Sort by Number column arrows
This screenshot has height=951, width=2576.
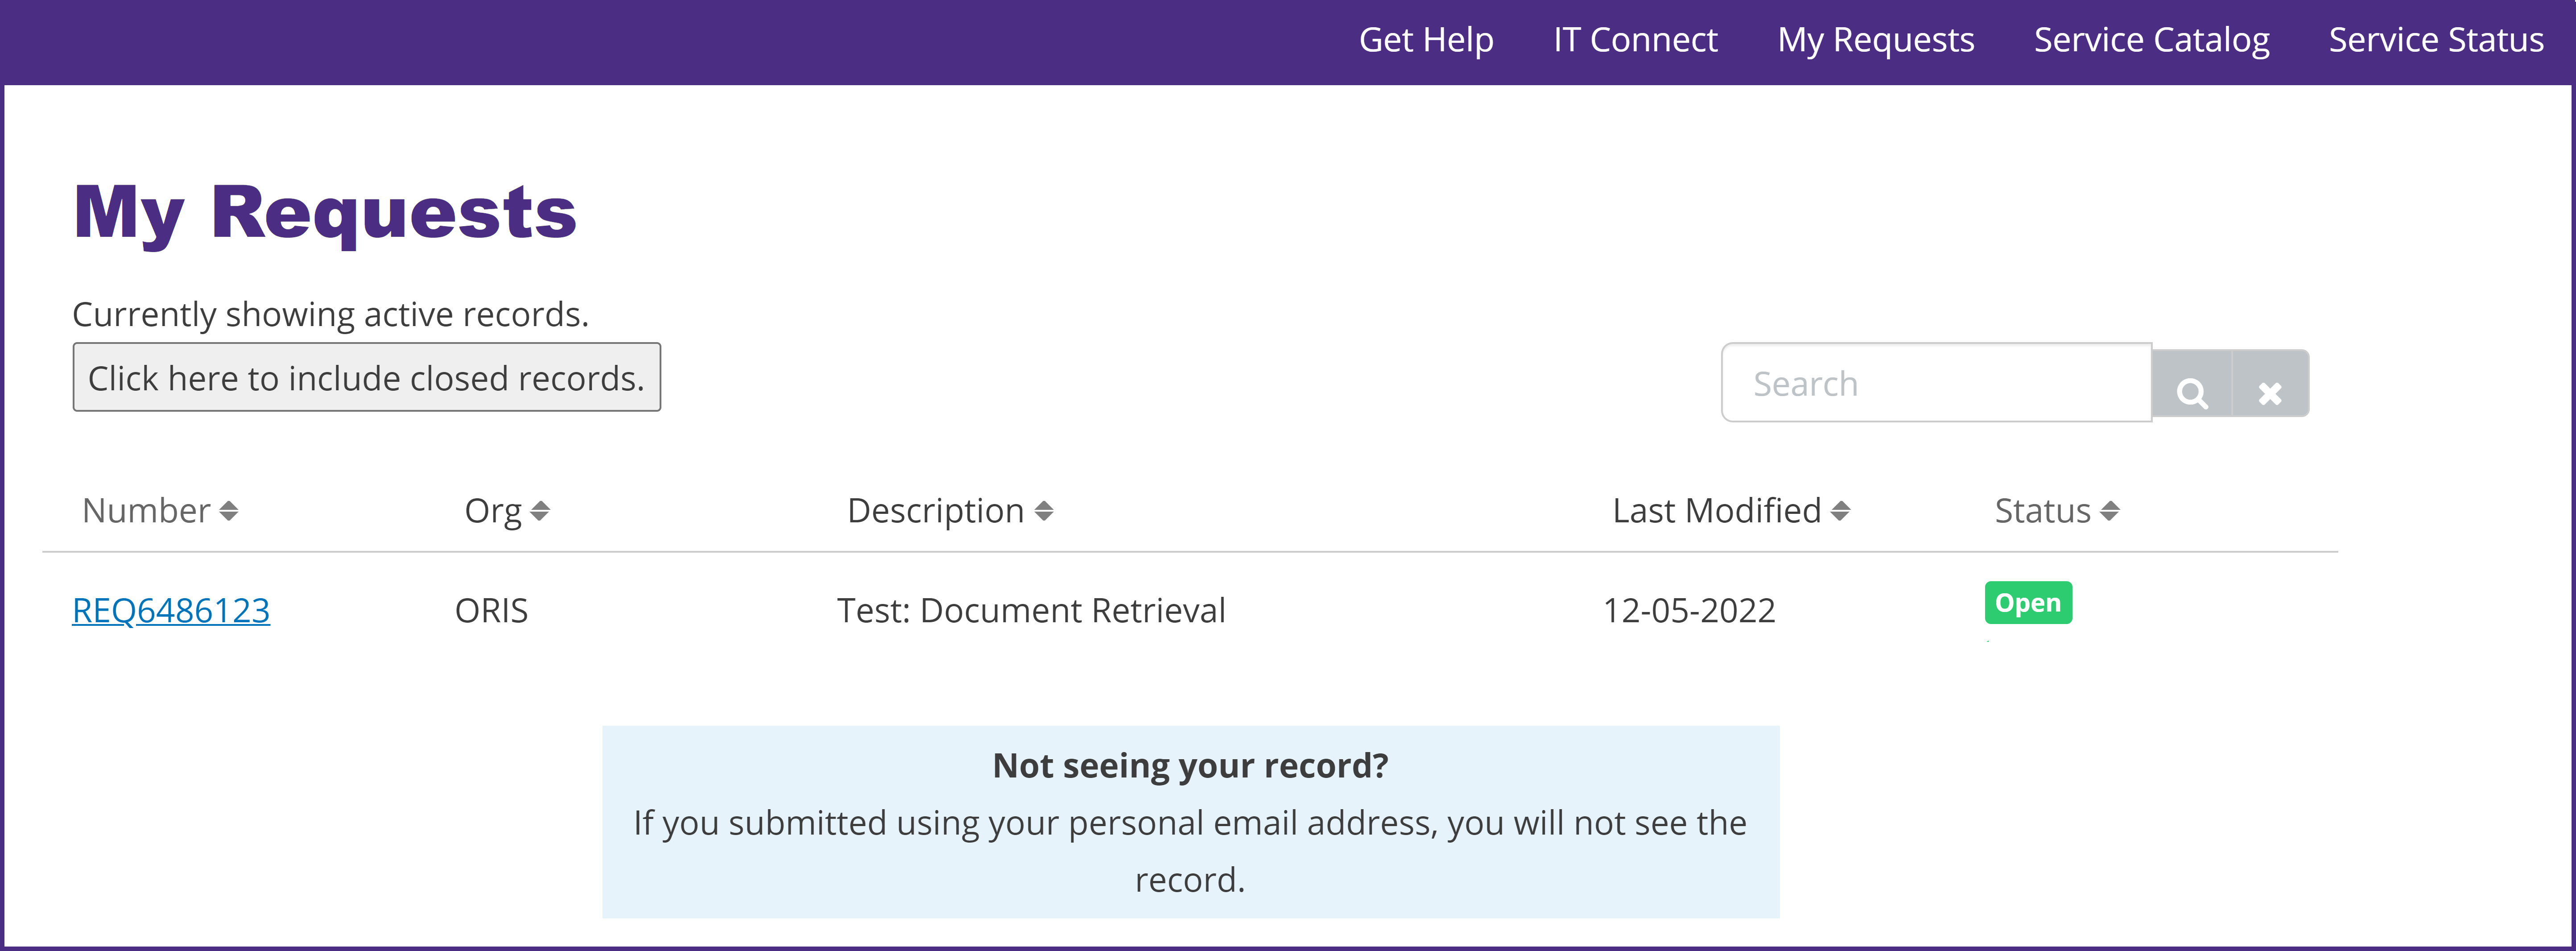pos(229,511)
